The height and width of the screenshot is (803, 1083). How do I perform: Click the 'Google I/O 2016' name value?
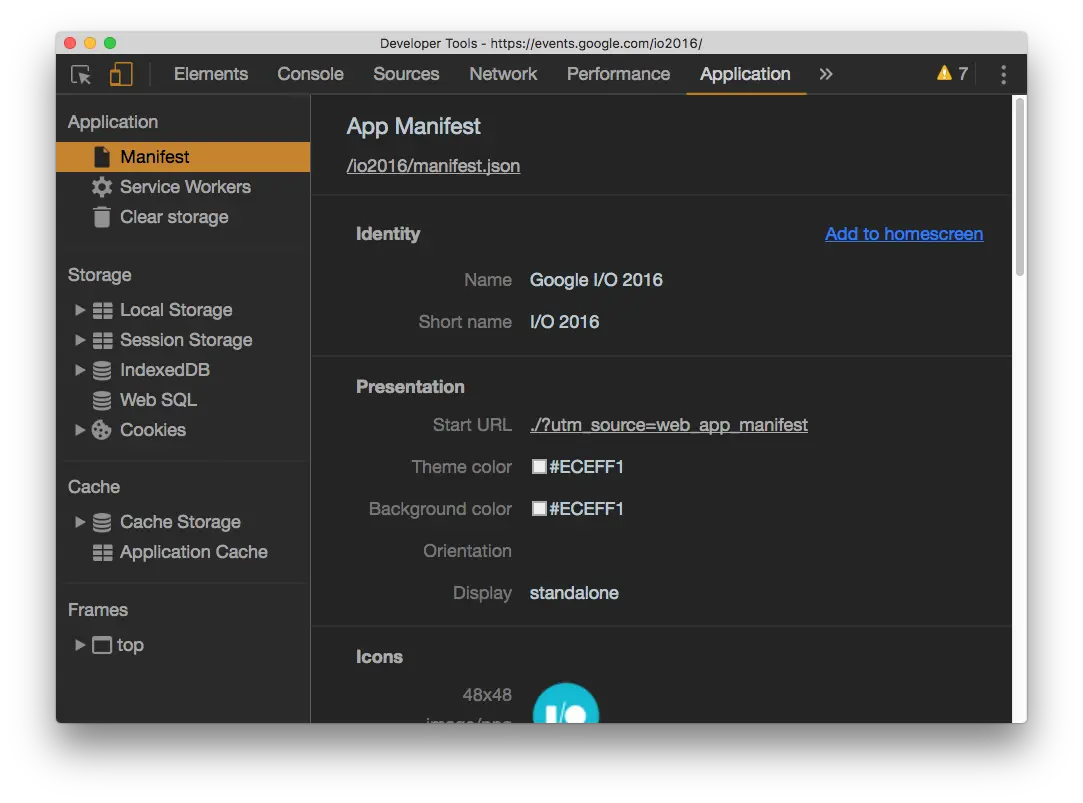click(596, 280)
